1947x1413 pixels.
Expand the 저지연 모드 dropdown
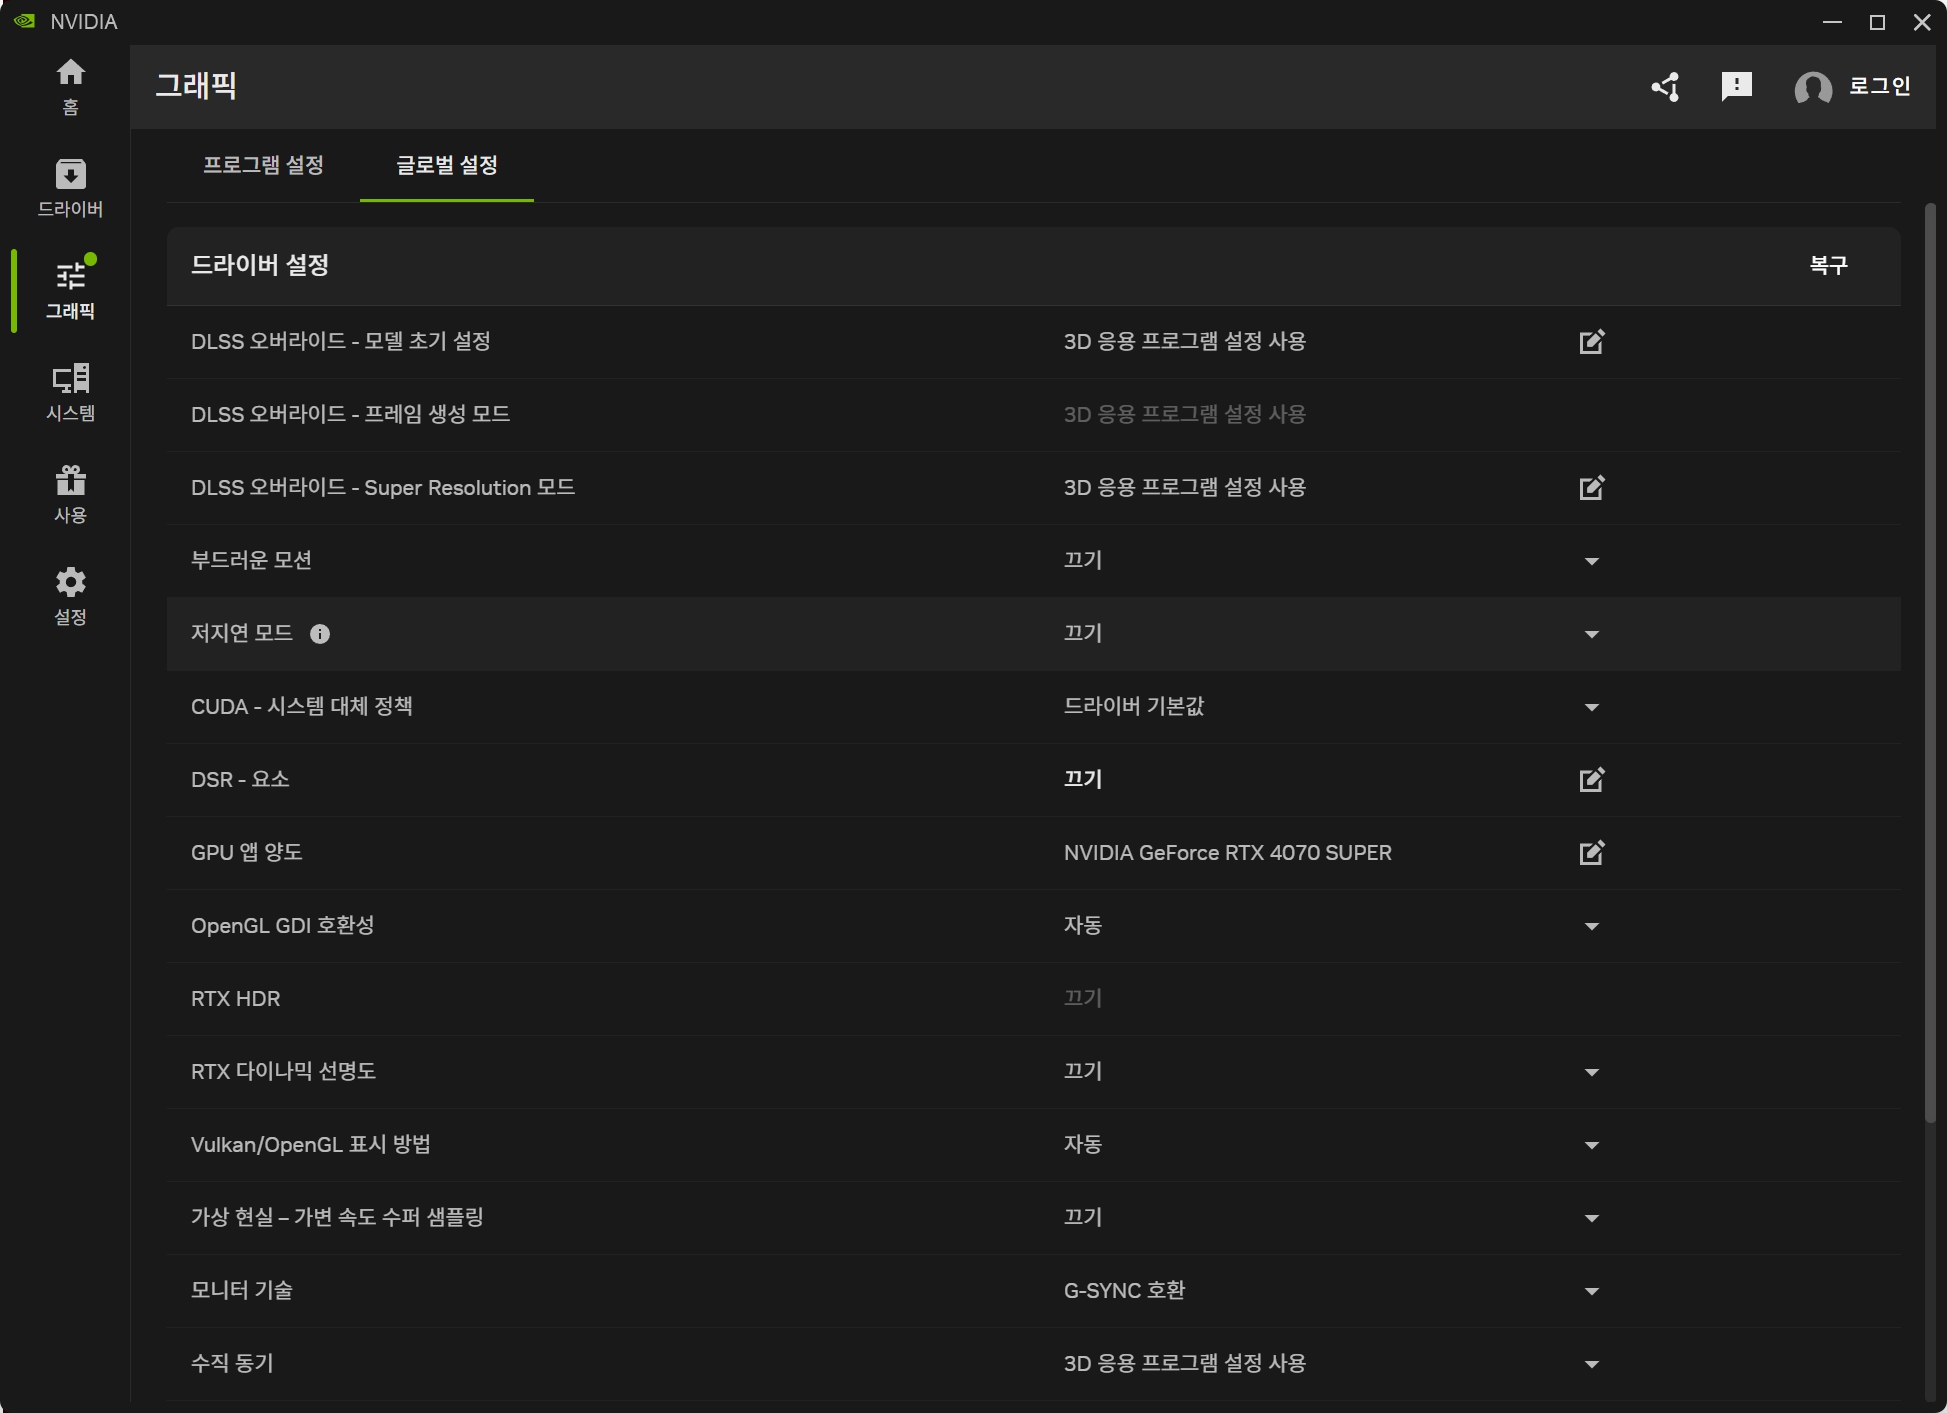[x=1592, y=634]
